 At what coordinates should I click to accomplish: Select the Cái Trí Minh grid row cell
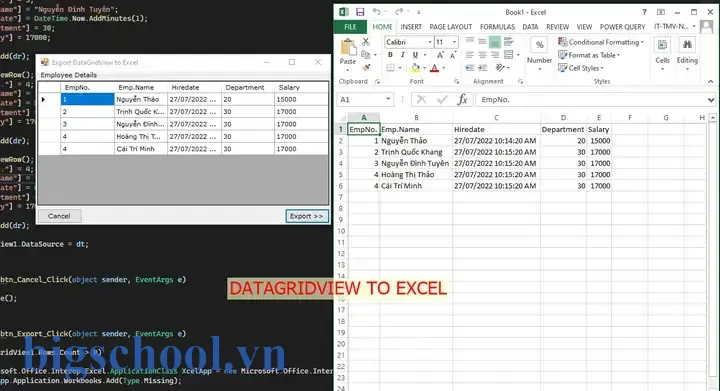pos(141,149)
